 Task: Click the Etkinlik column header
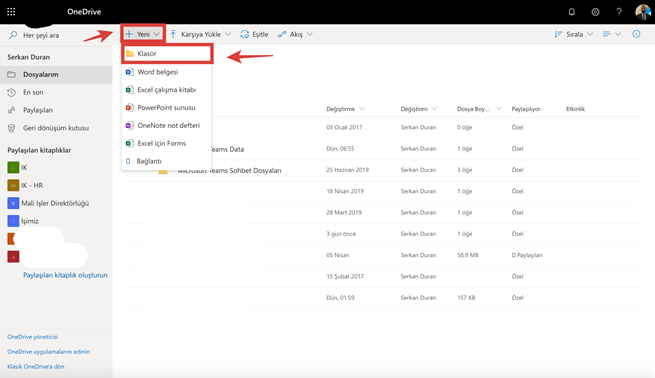(x=575, y=109)
